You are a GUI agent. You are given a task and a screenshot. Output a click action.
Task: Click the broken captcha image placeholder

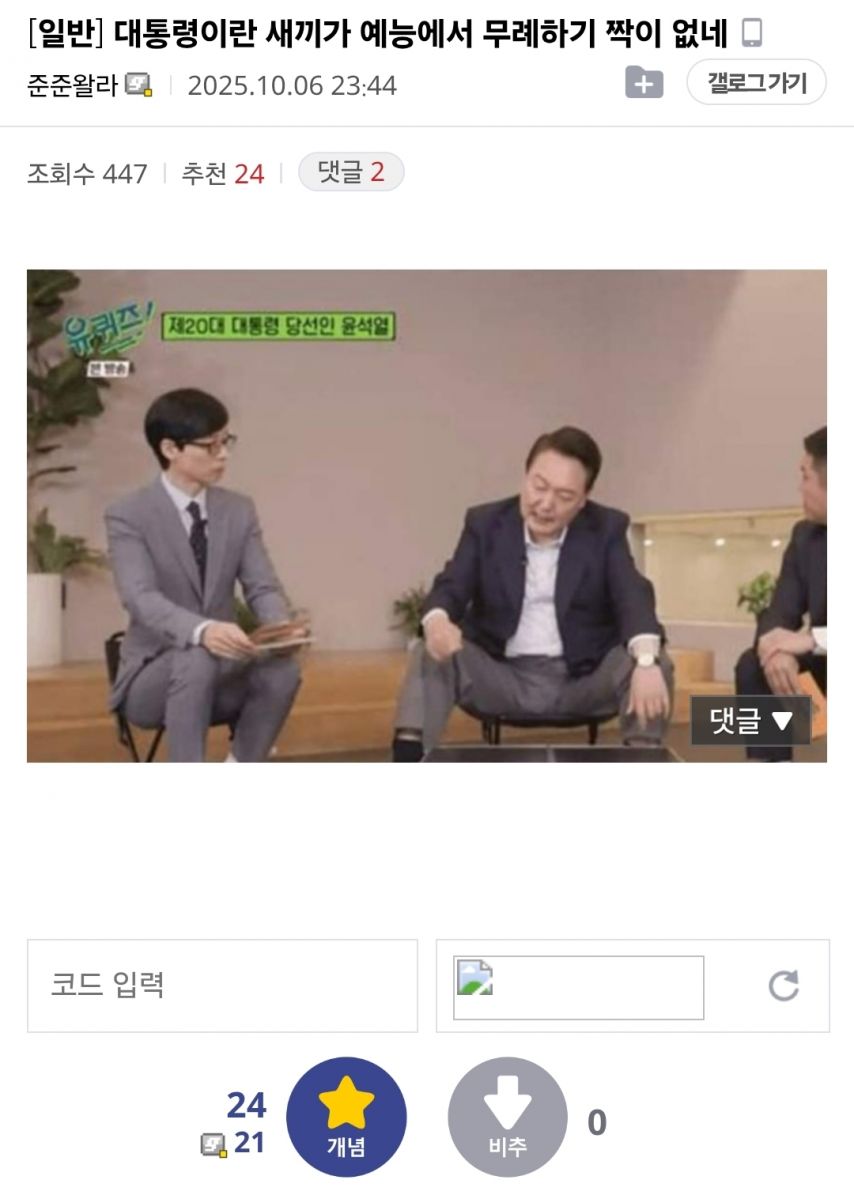[x=578, y=987]
